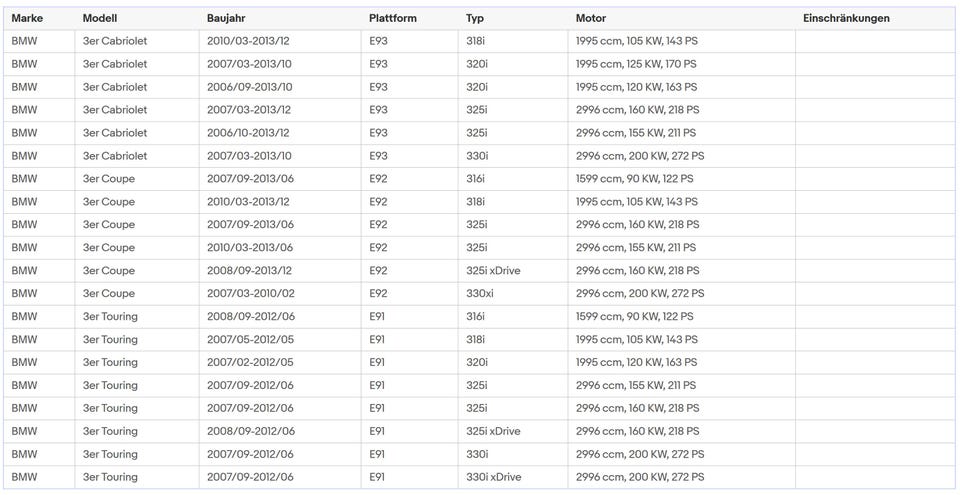
Task: Click the Baujahr column header
Action: pos(280,18)
